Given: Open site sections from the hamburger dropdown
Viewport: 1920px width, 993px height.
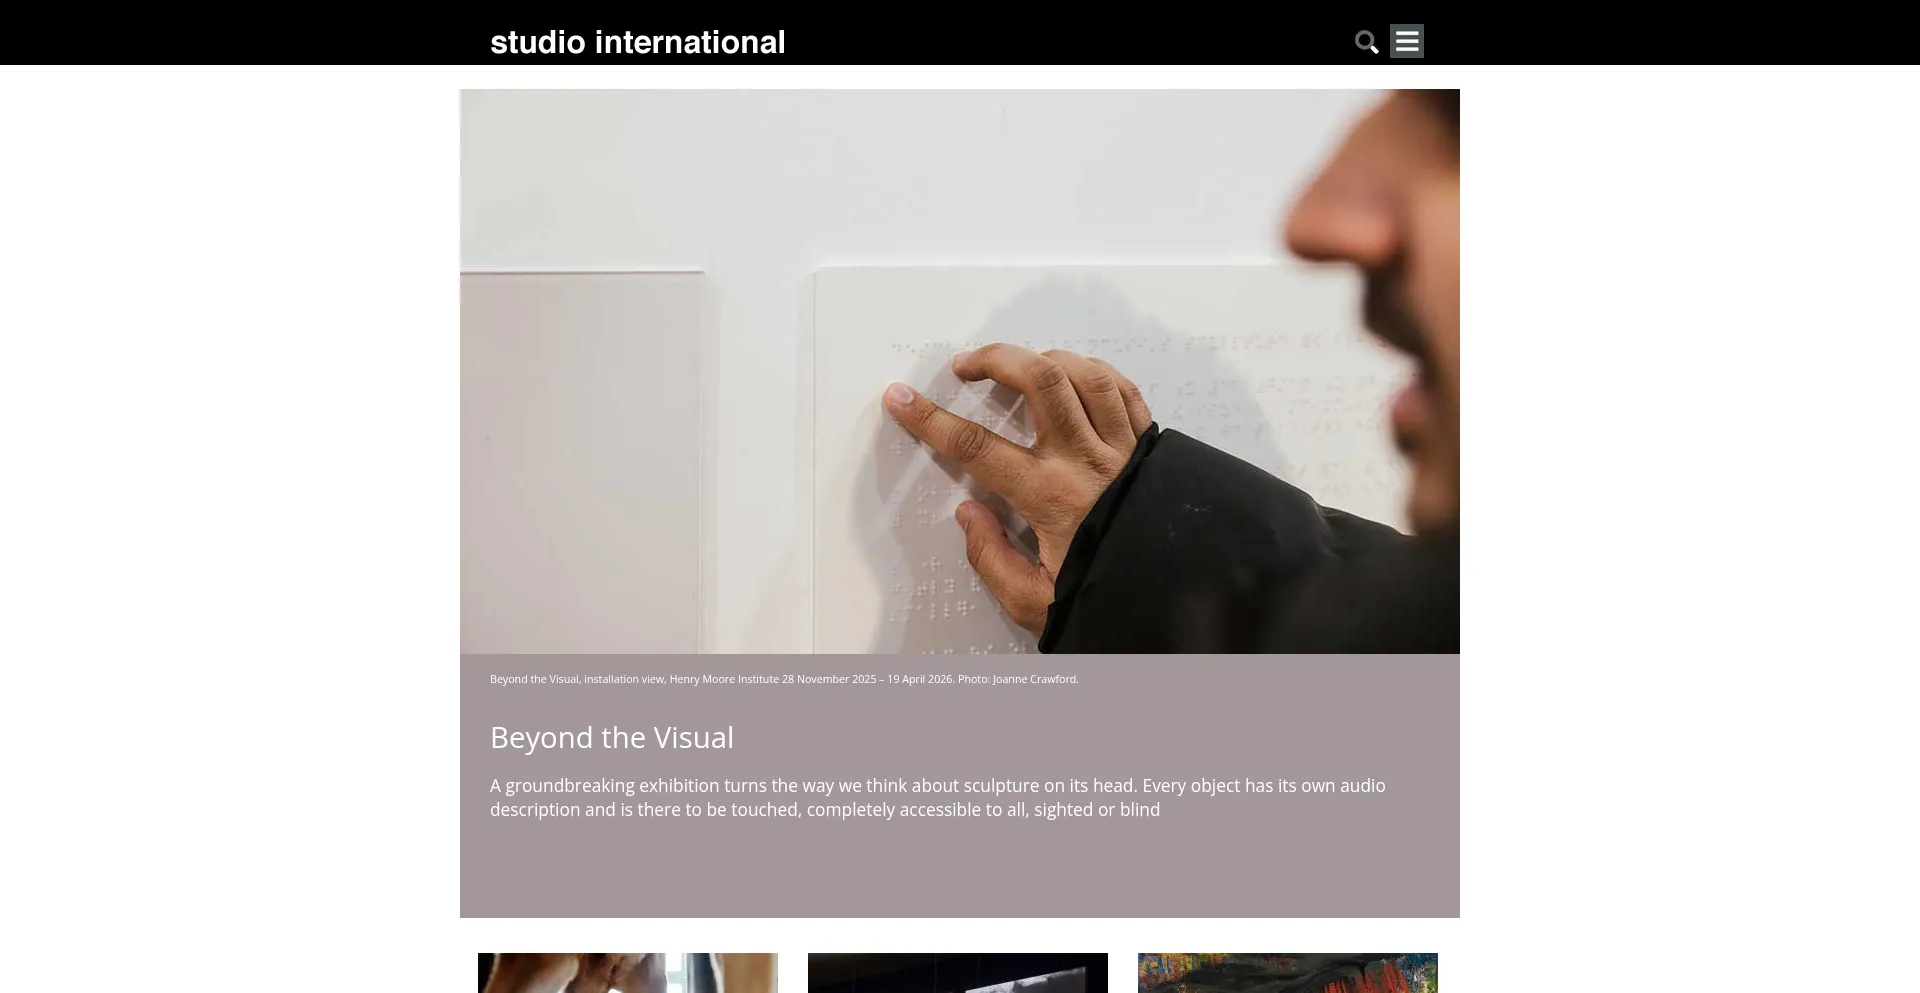Looking at the screenshot, I should (x=1406, y=41).
